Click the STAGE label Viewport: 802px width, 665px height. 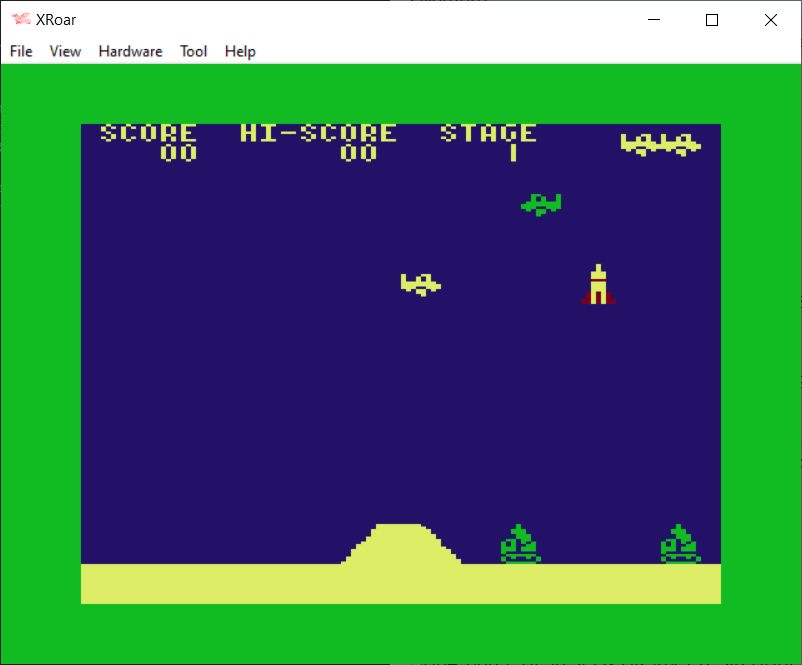(x=488, y=133)
